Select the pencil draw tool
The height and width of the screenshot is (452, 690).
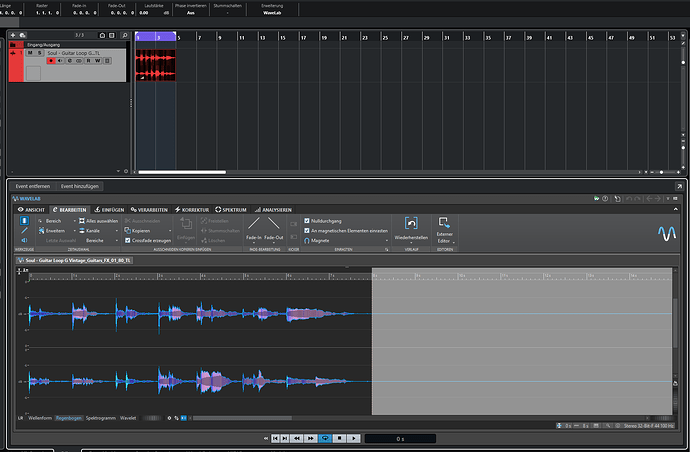(x=24, y=231)
